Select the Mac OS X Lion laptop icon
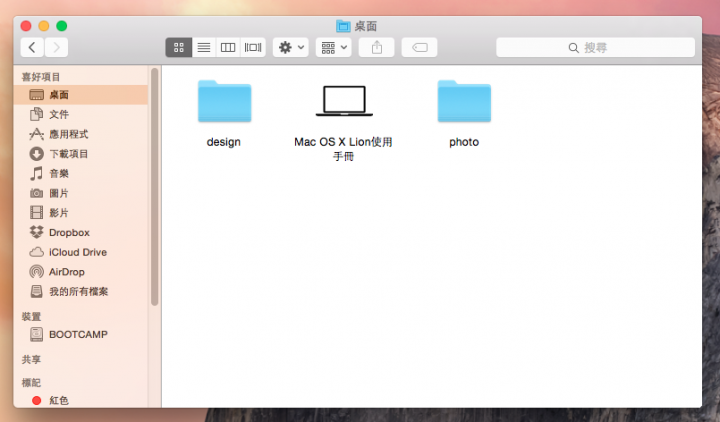The image size is (720, 422). 344,101
